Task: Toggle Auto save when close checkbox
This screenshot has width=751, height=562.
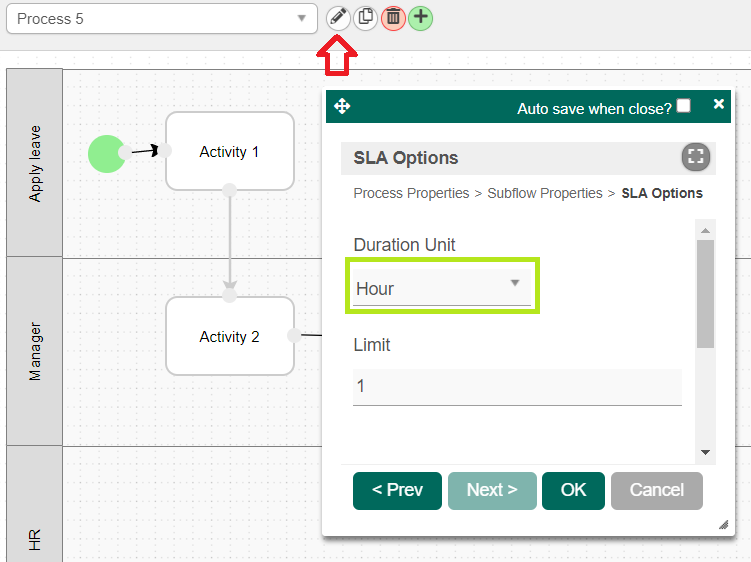Action: (x=683, y=105)
